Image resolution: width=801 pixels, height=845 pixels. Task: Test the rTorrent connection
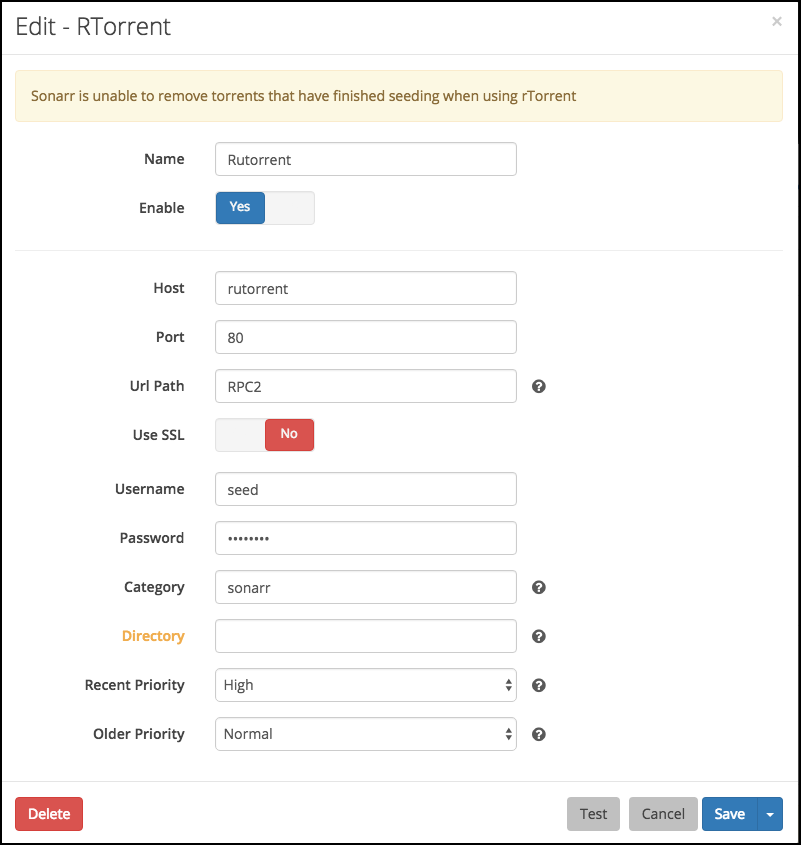(x=593, y=814)
